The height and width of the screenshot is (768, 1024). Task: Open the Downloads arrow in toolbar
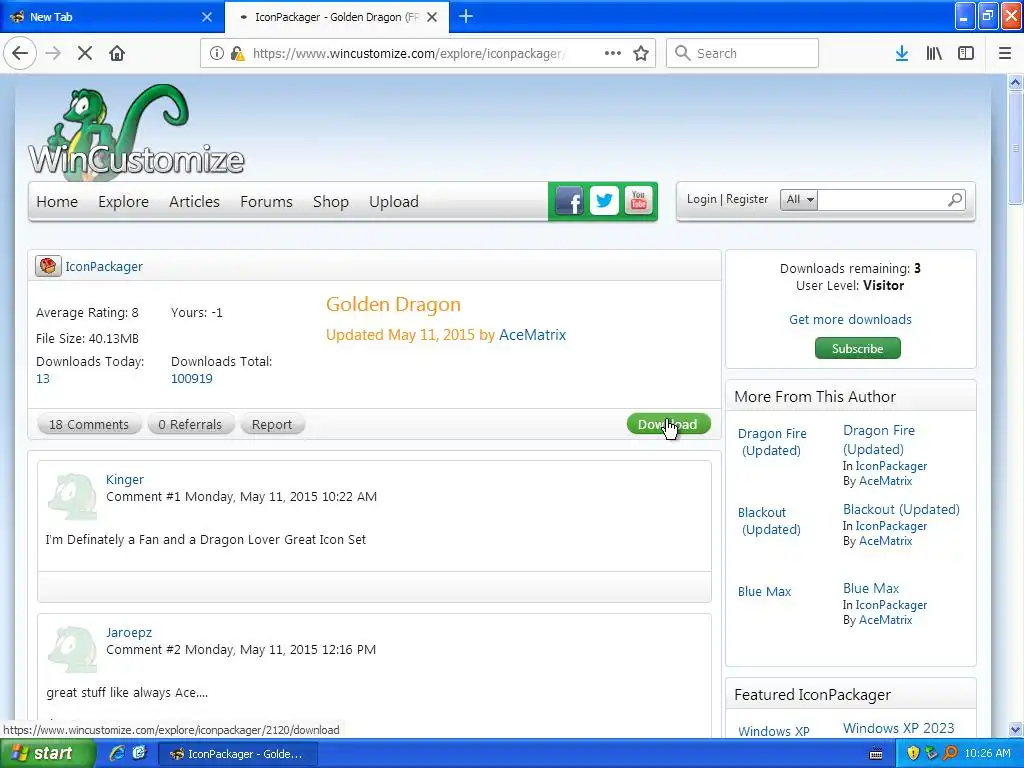tap(902, 53)
